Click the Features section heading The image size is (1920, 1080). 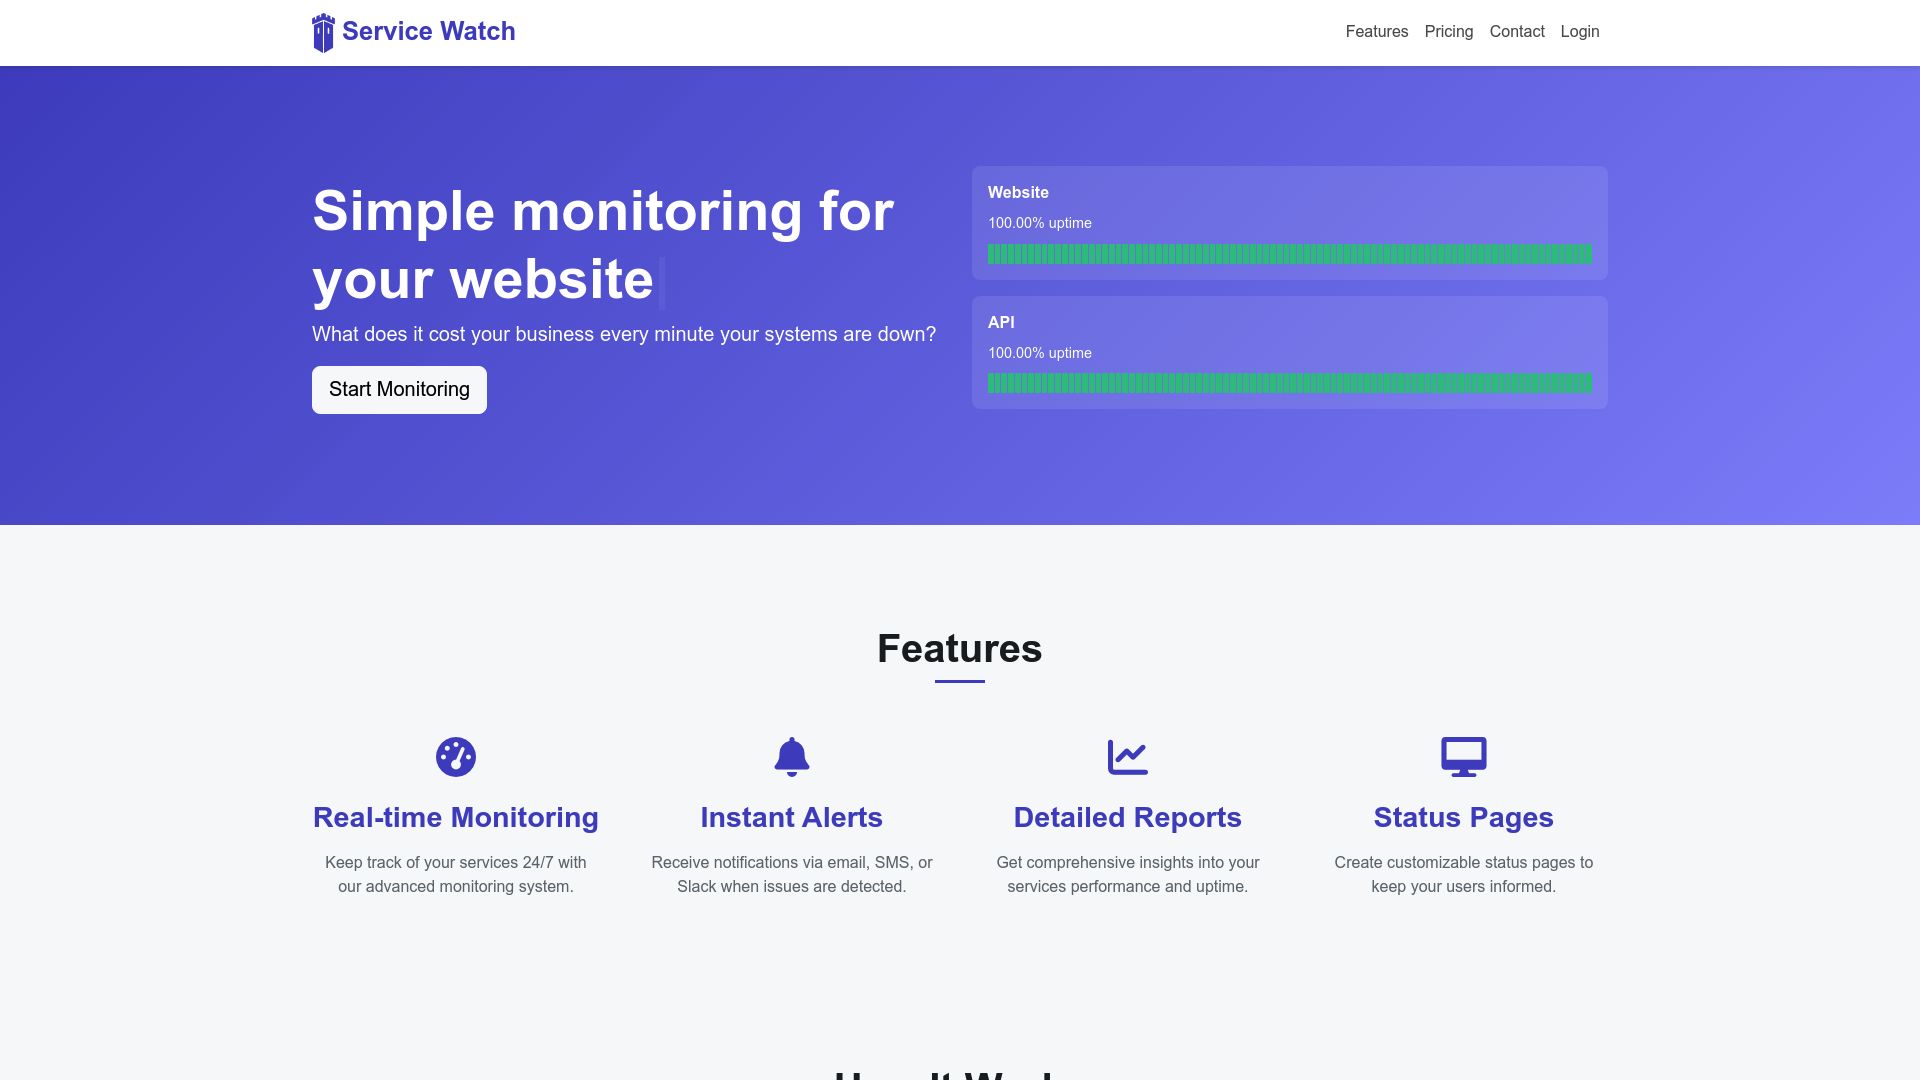tap(958, 649)
